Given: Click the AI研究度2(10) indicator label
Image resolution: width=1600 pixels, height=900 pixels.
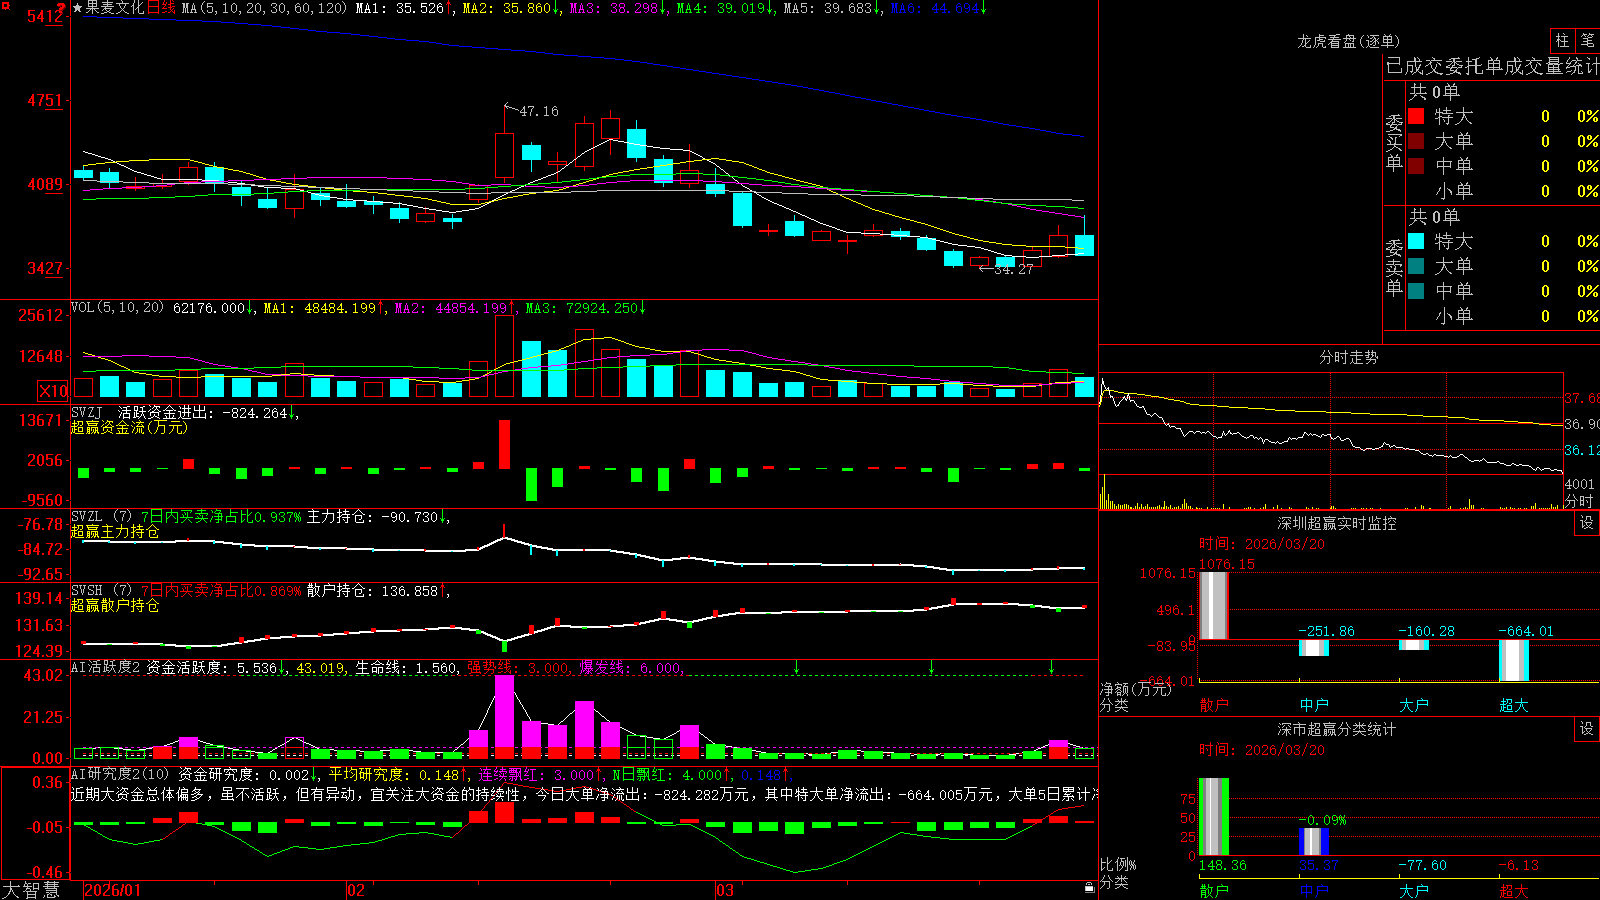Looking at the screenshot, I should click(120, 774).
